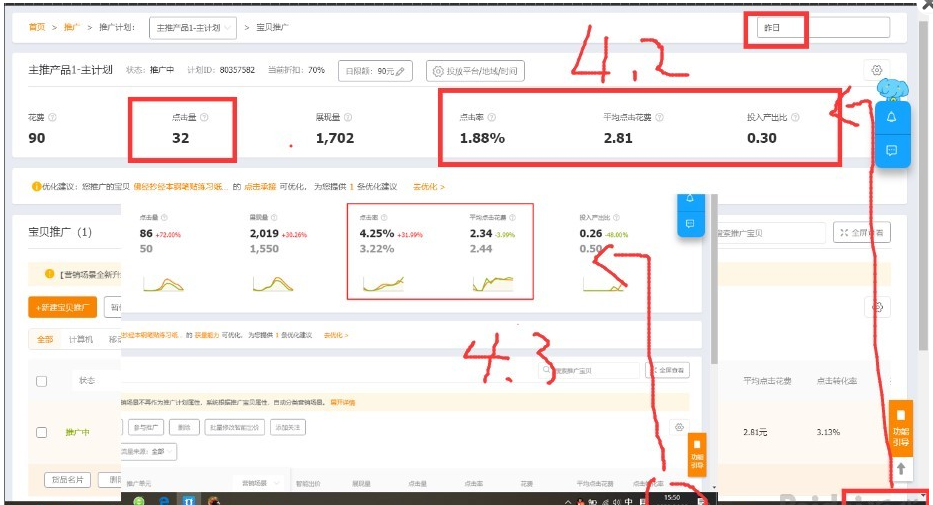Screen dimensions: 933x505
Task: Click the main page 全屏查看 button
Action: 862,233
